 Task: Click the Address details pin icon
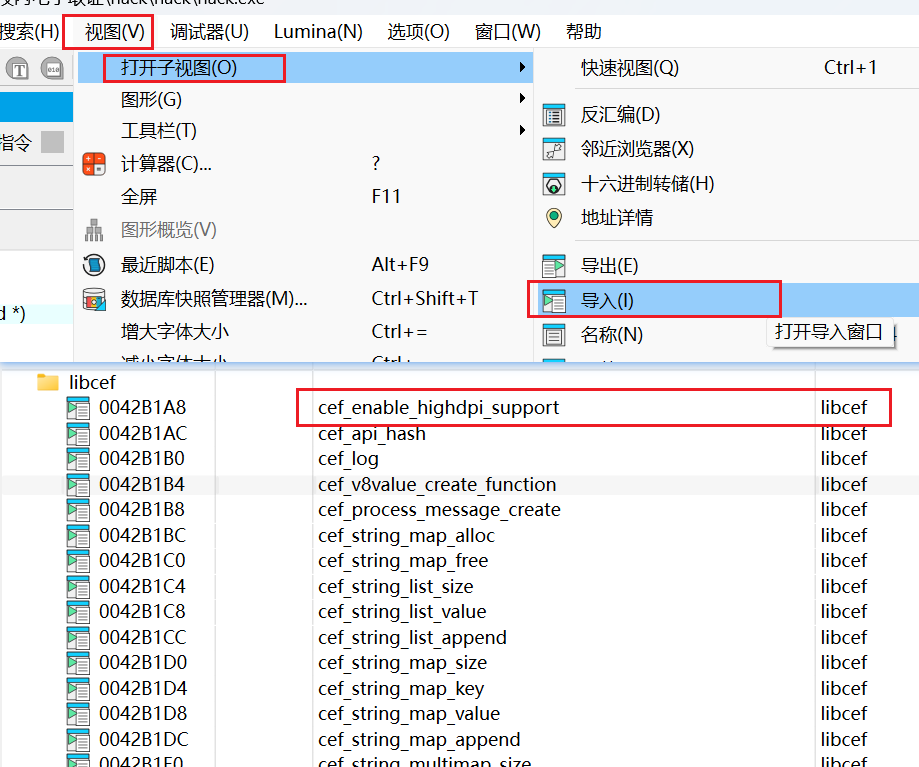pyautogui.click(x=553, y=218)
